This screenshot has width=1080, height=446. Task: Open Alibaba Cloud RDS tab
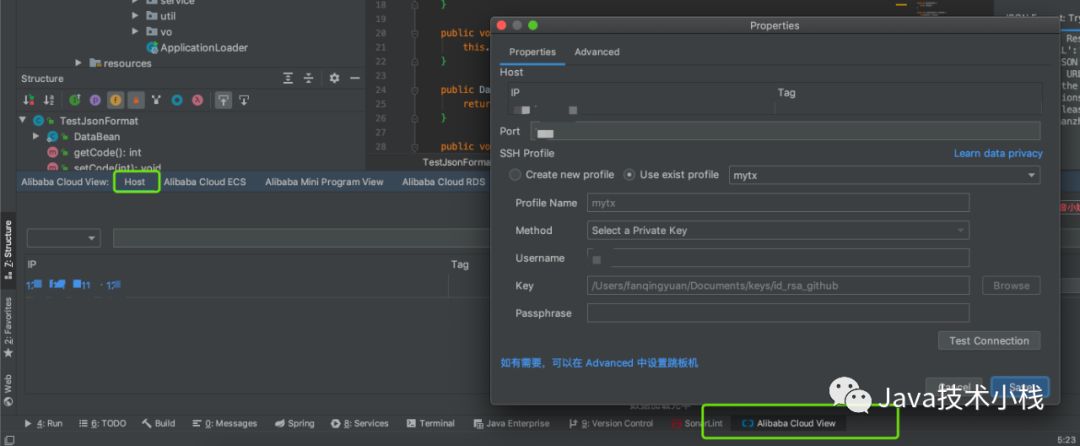[x=444, y=182]
